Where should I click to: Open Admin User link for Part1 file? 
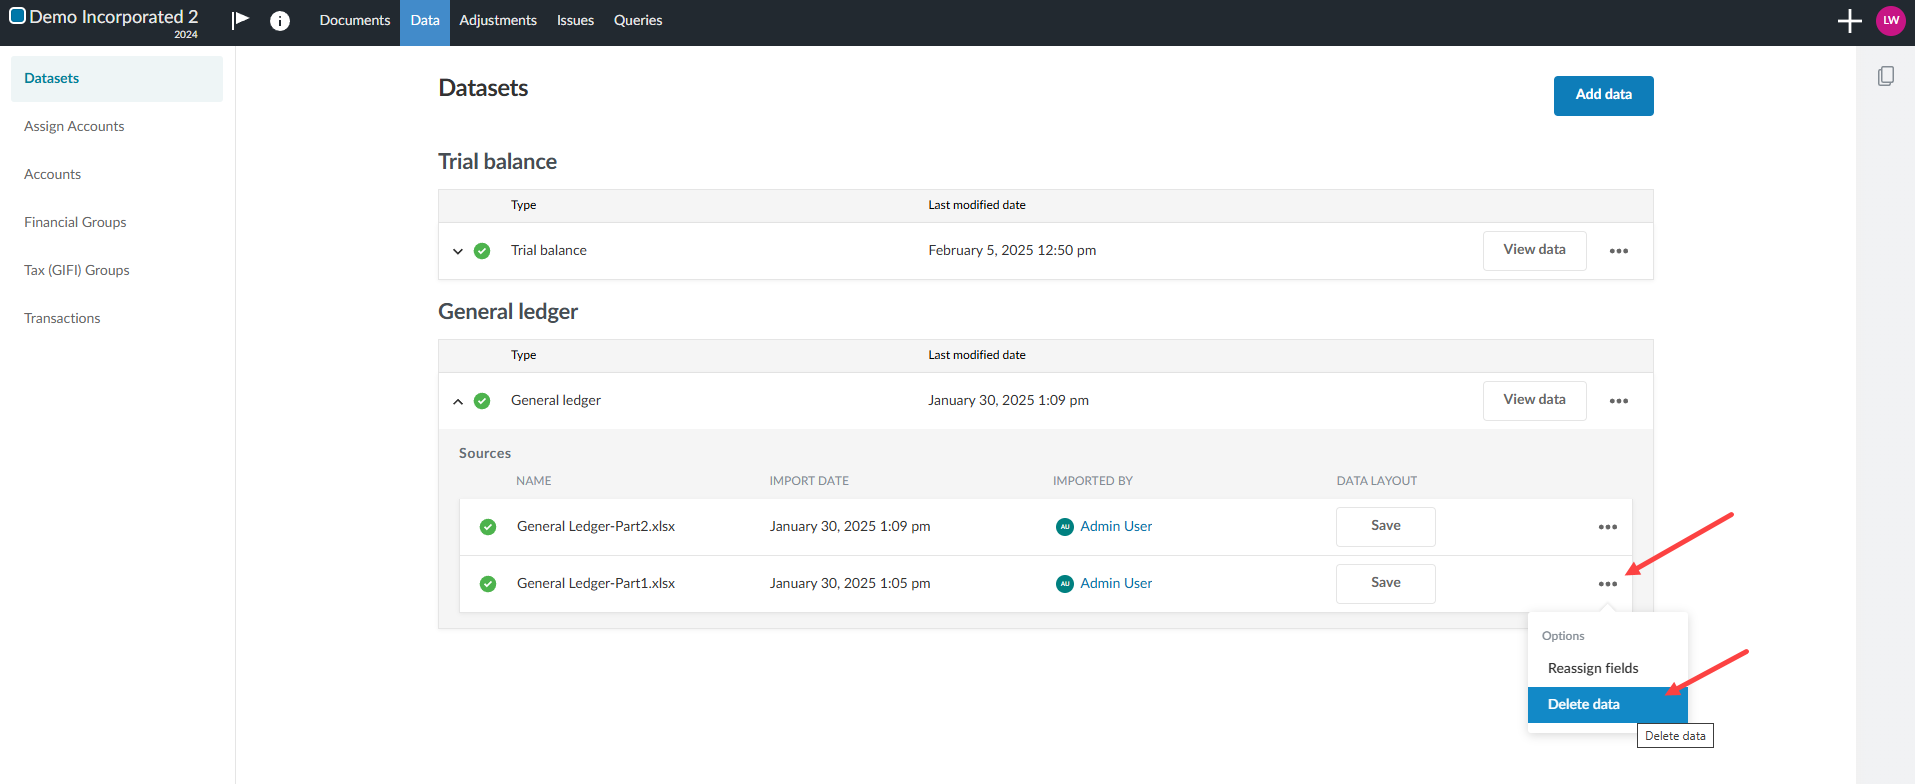1116,583
